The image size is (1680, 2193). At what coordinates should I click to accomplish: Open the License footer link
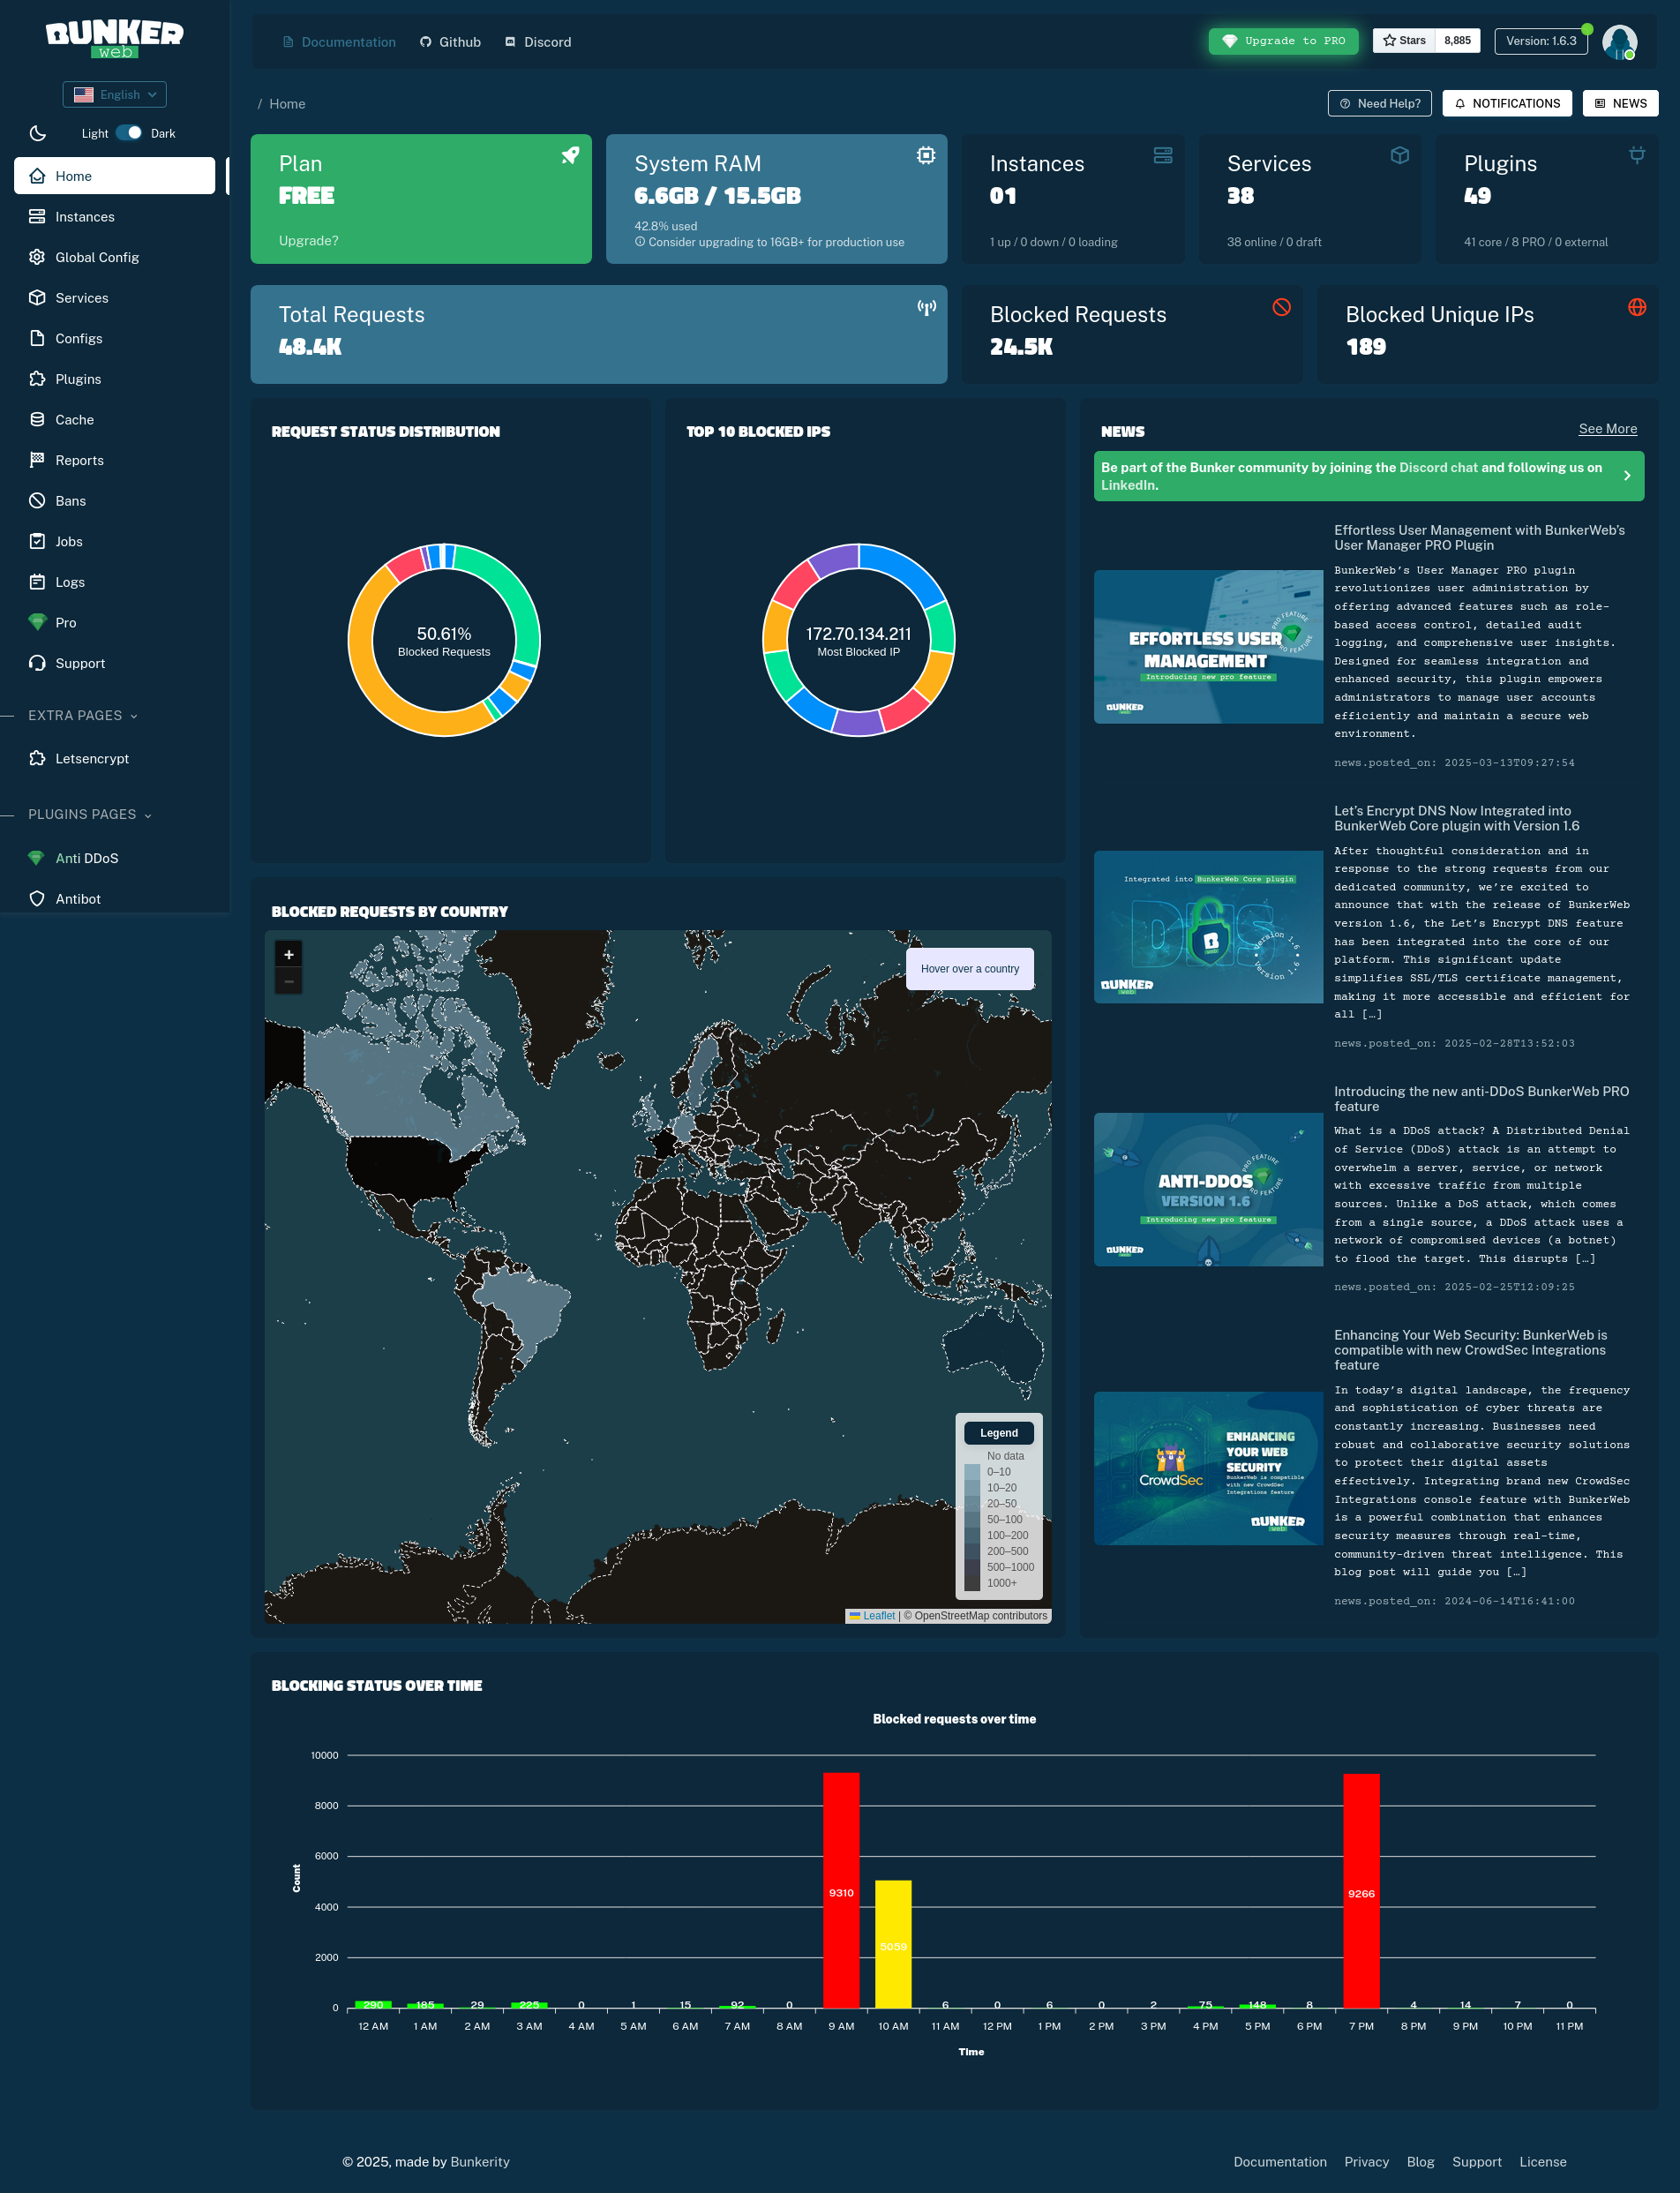[1543, 2162]
